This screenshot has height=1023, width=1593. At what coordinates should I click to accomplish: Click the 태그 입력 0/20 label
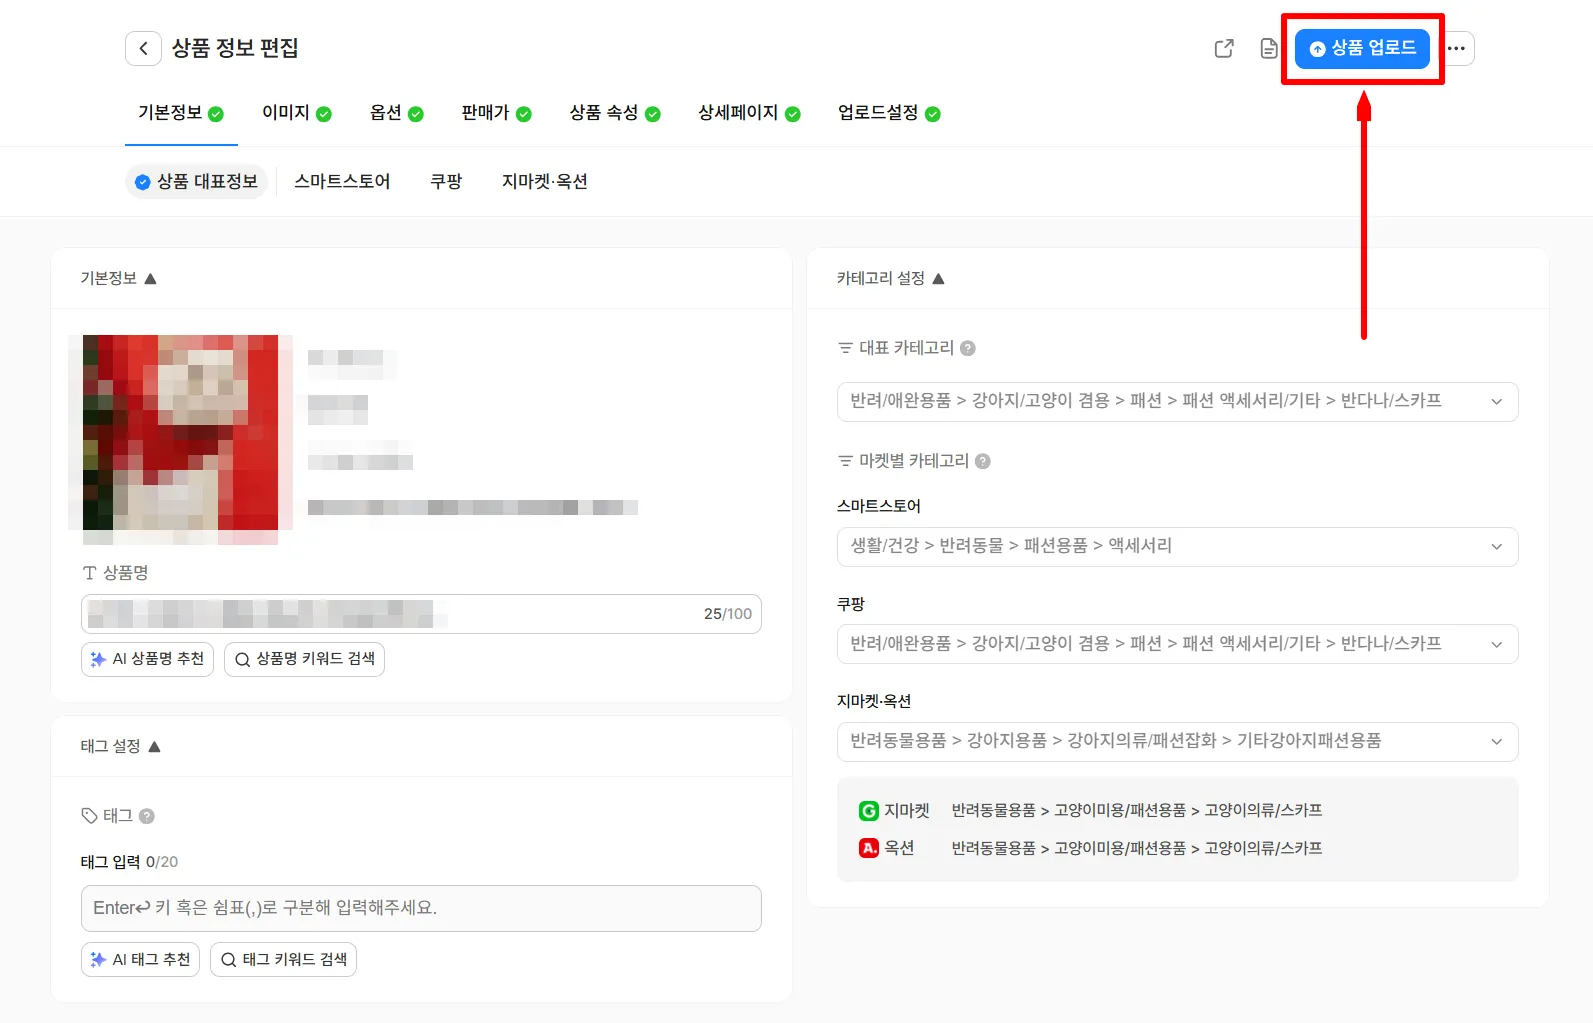point(129,862)
